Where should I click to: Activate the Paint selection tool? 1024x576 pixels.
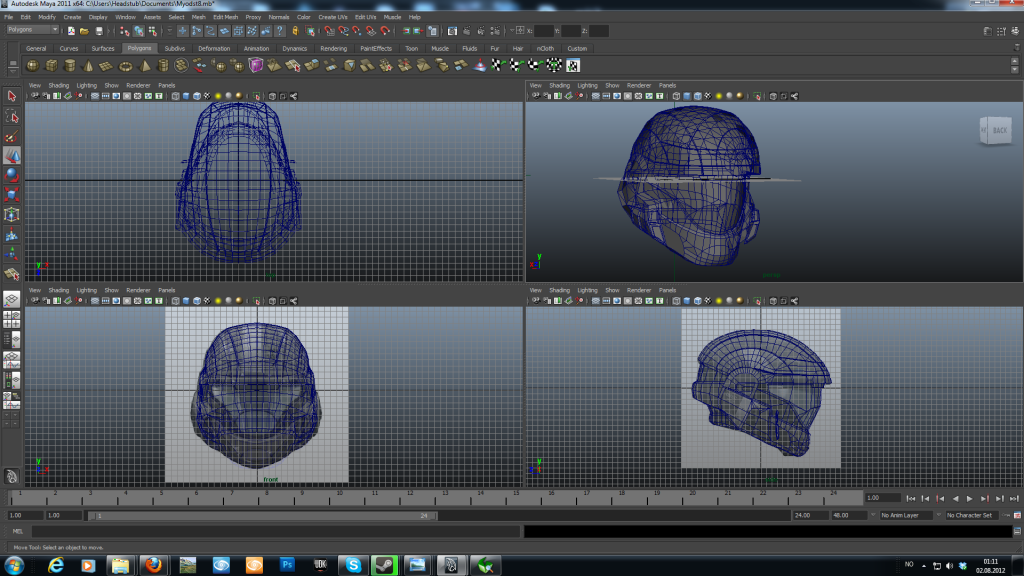[x=12, y=136]
